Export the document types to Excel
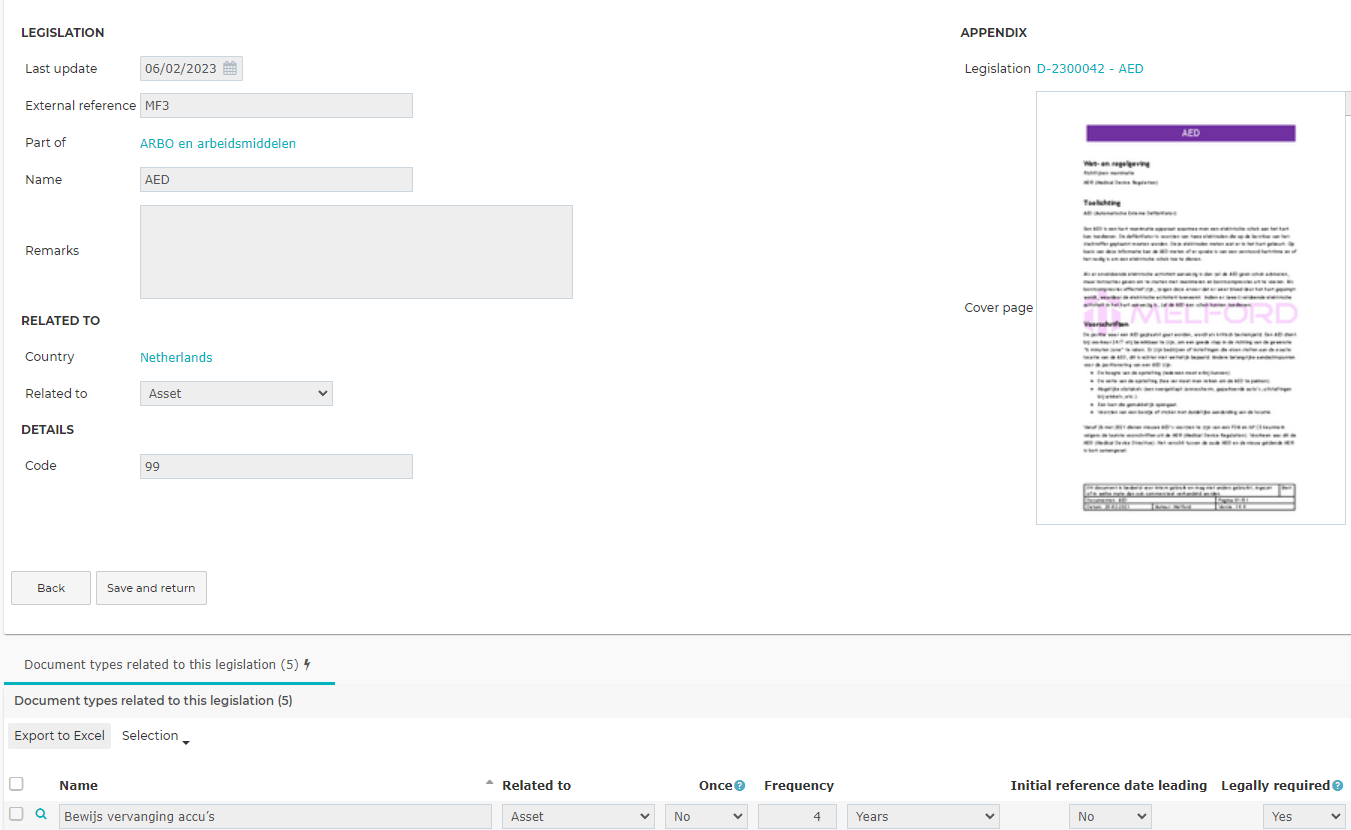 coord(59,736)
